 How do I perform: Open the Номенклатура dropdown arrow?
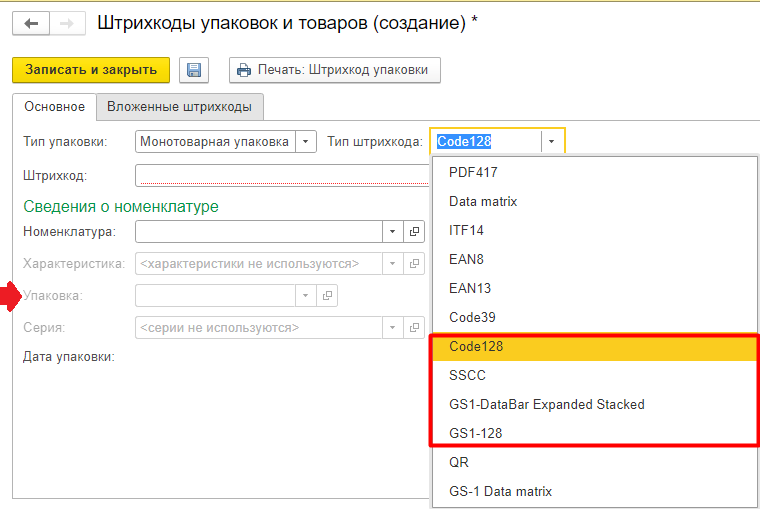coord(393,232)
